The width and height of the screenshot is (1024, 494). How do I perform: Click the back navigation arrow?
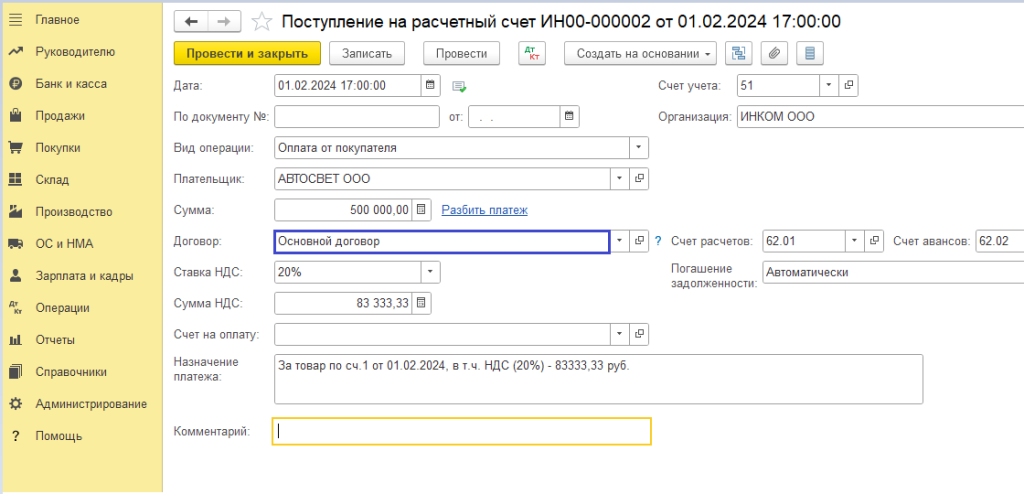pos(191,21)
